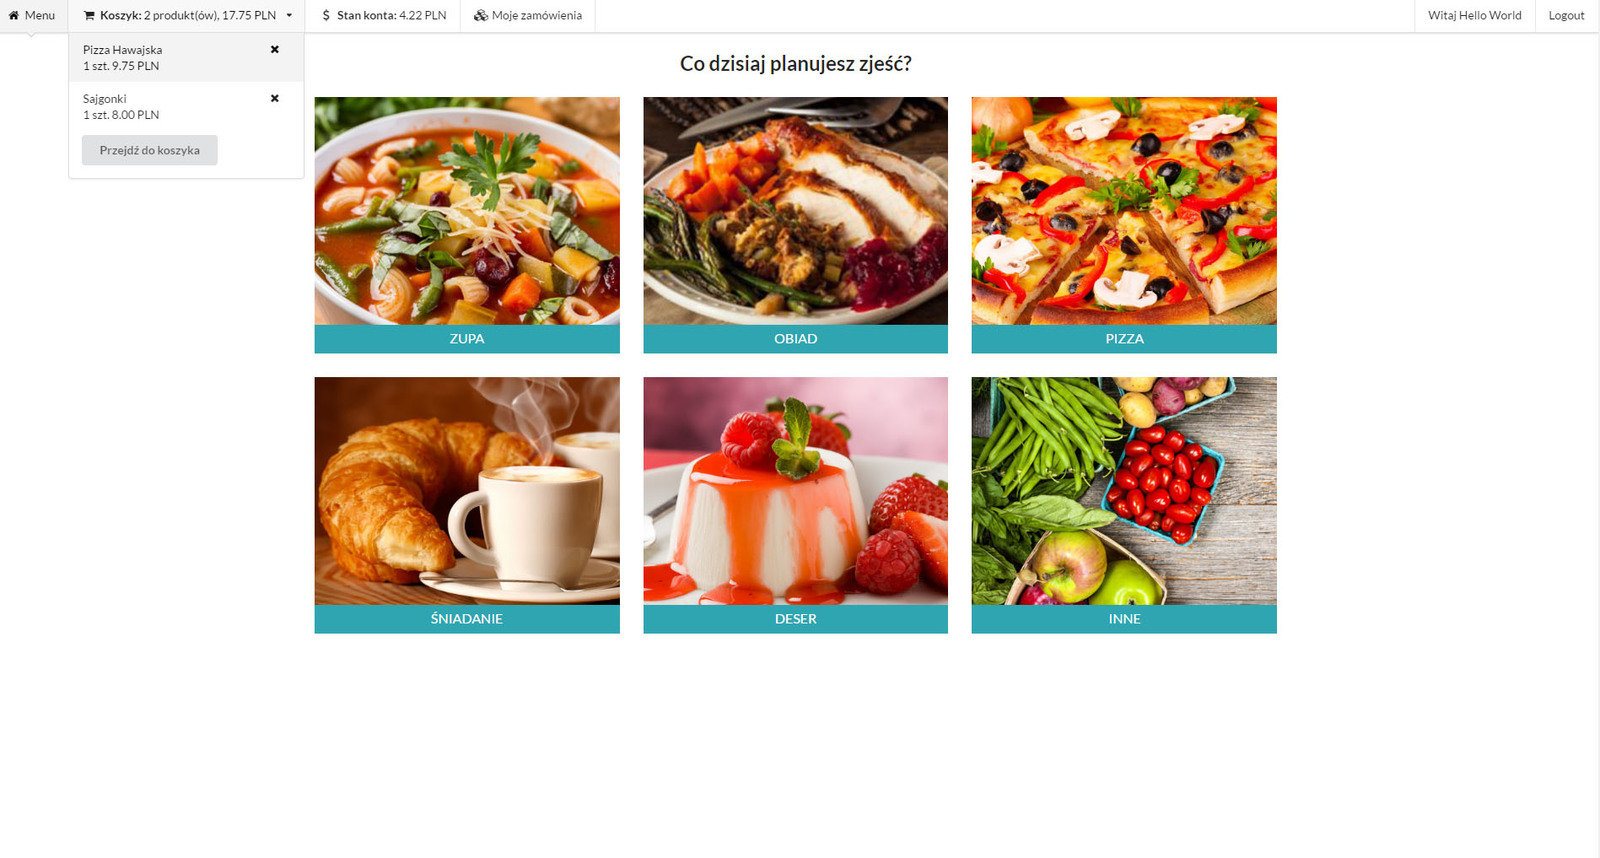Click the cubes icon beside Moje zamówienia
This screenshot has height=858, width=1600.
481,16
